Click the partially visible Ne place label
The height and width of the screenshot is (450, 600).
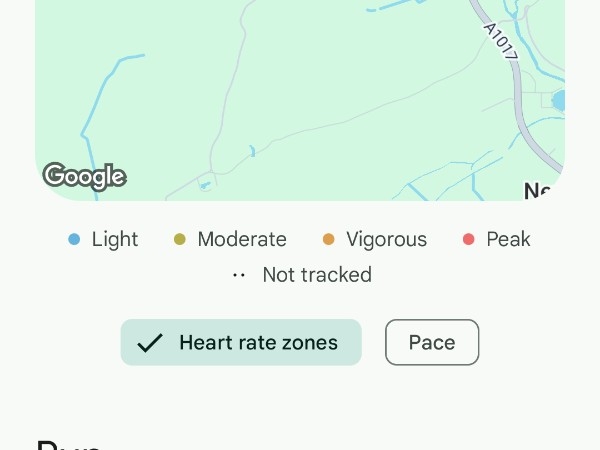point(537,191)
